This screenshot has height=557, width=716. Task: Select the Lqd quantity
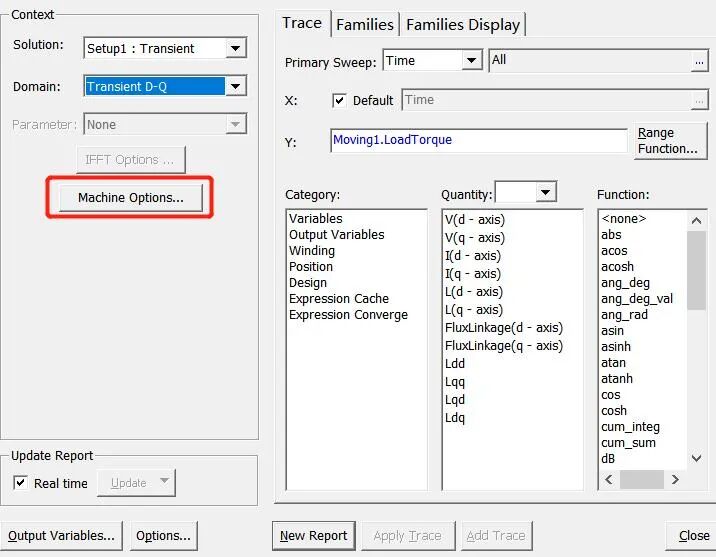pyautogui.click(x=455, y=400)
